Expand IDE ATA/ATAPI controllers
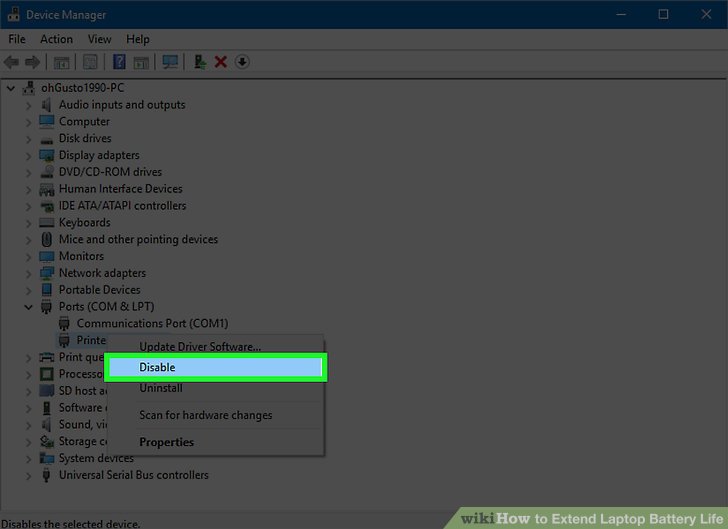The height and width of the screenshot is (529, 728). 28,206
